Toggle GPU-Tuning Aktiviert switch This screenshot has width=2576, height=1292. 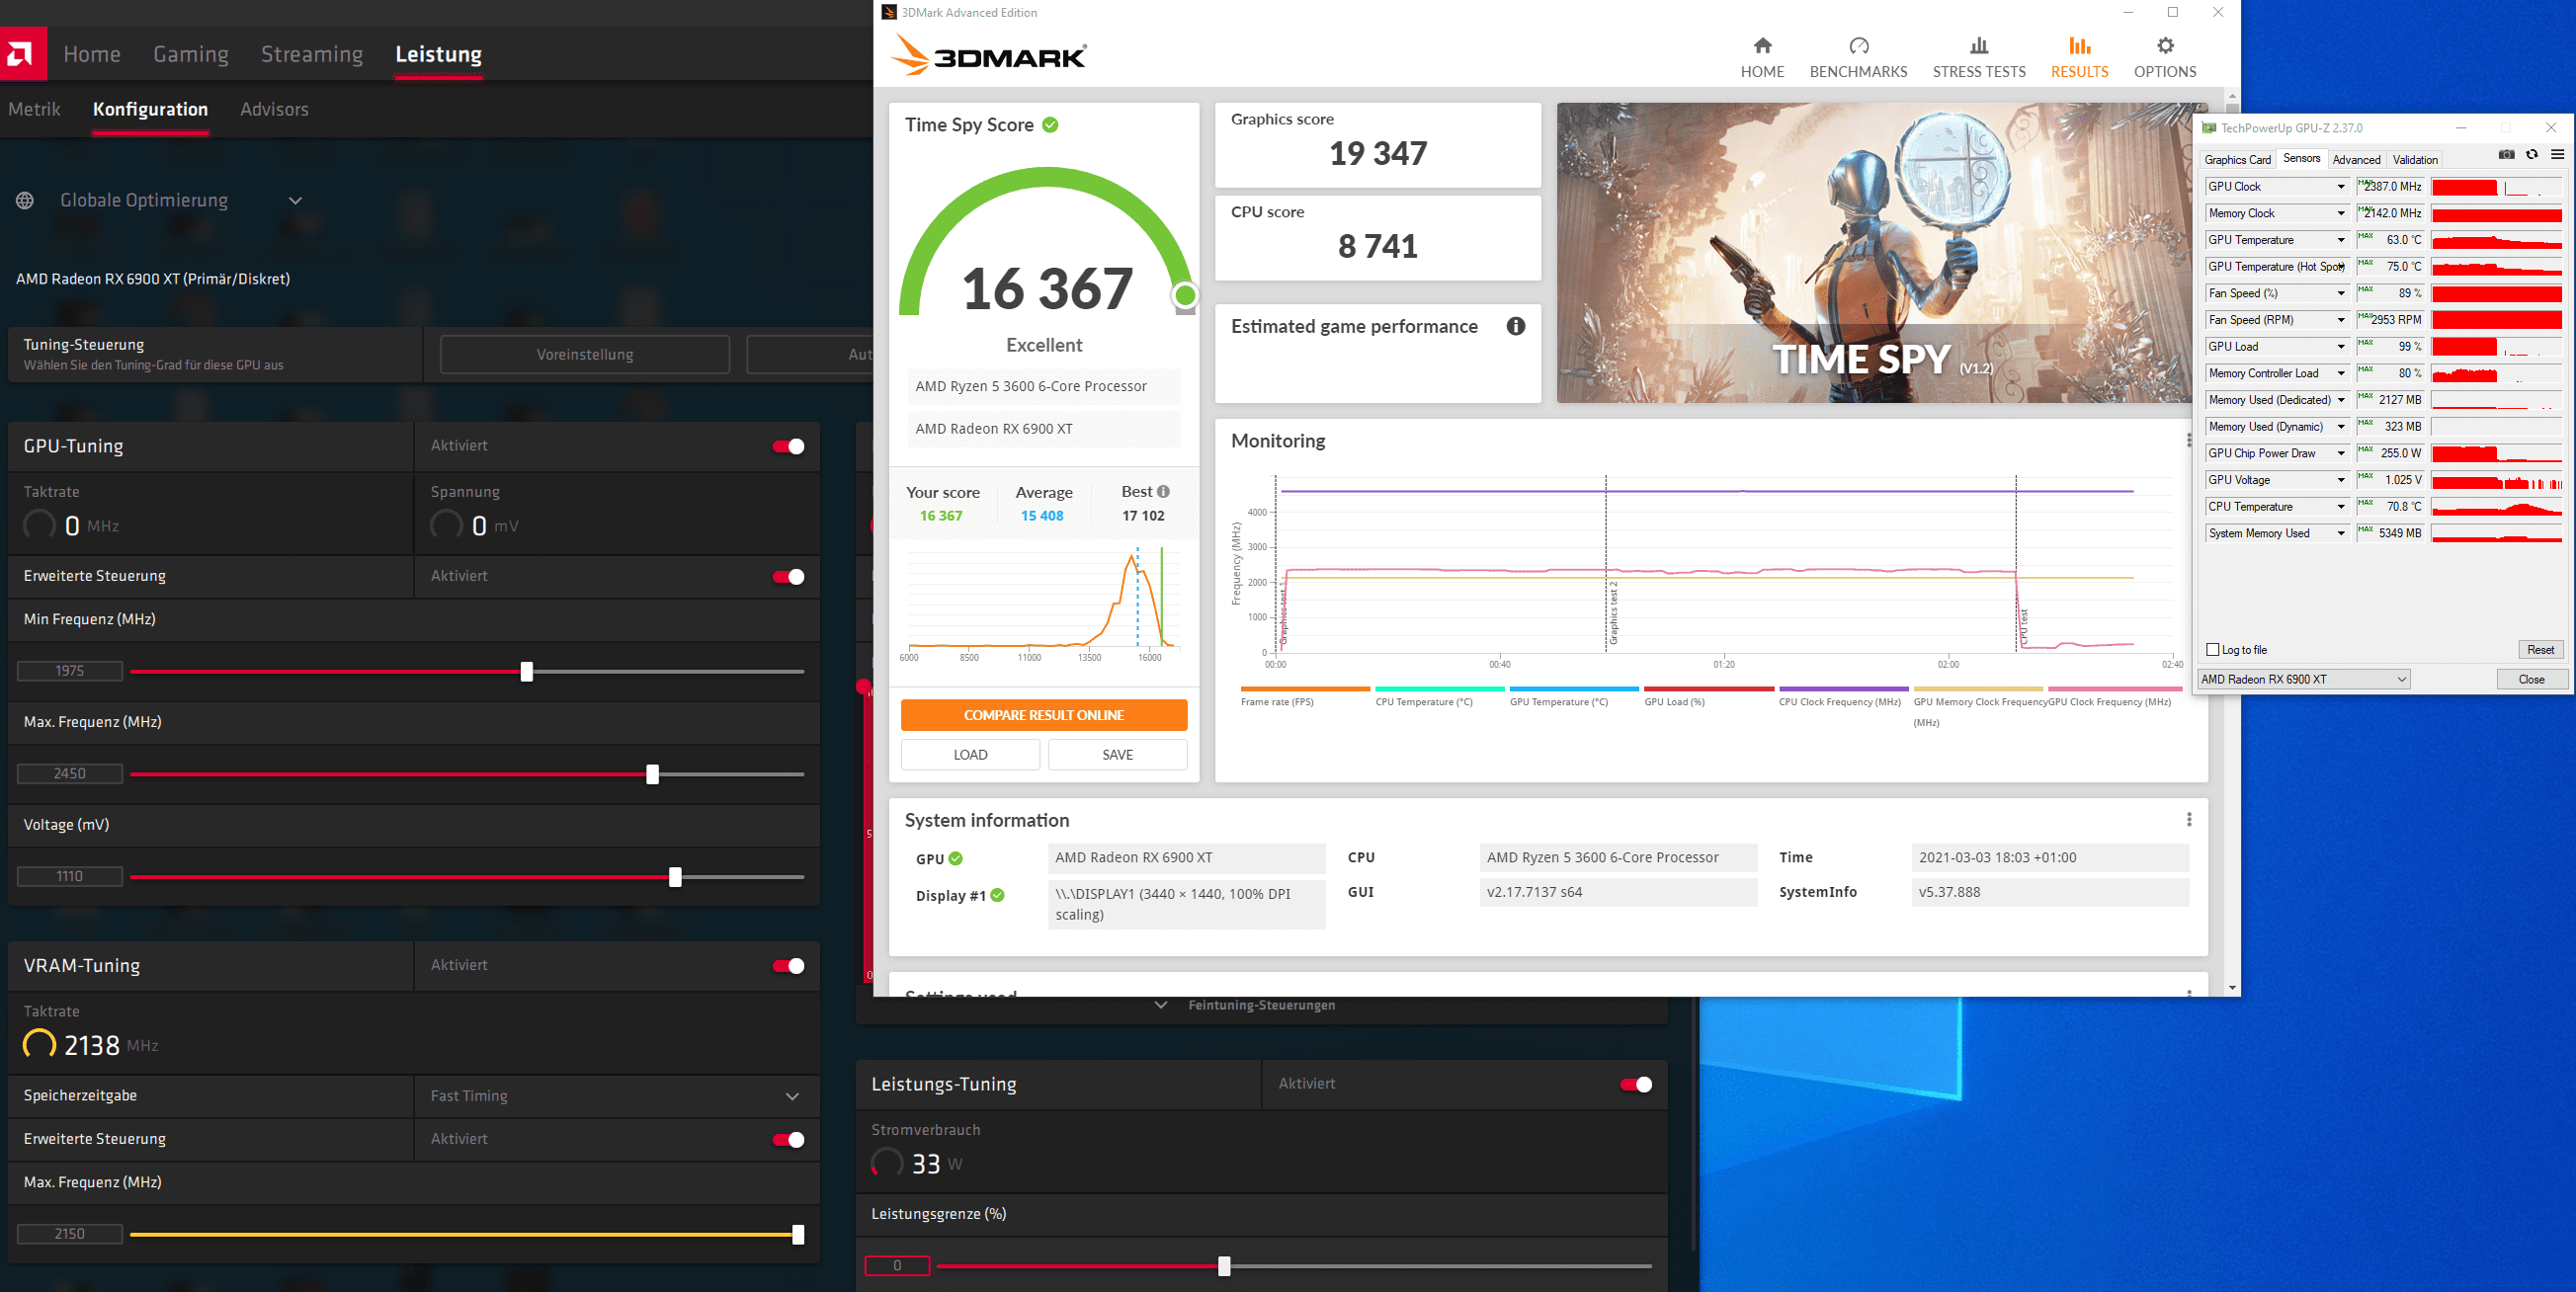point(788,446)
